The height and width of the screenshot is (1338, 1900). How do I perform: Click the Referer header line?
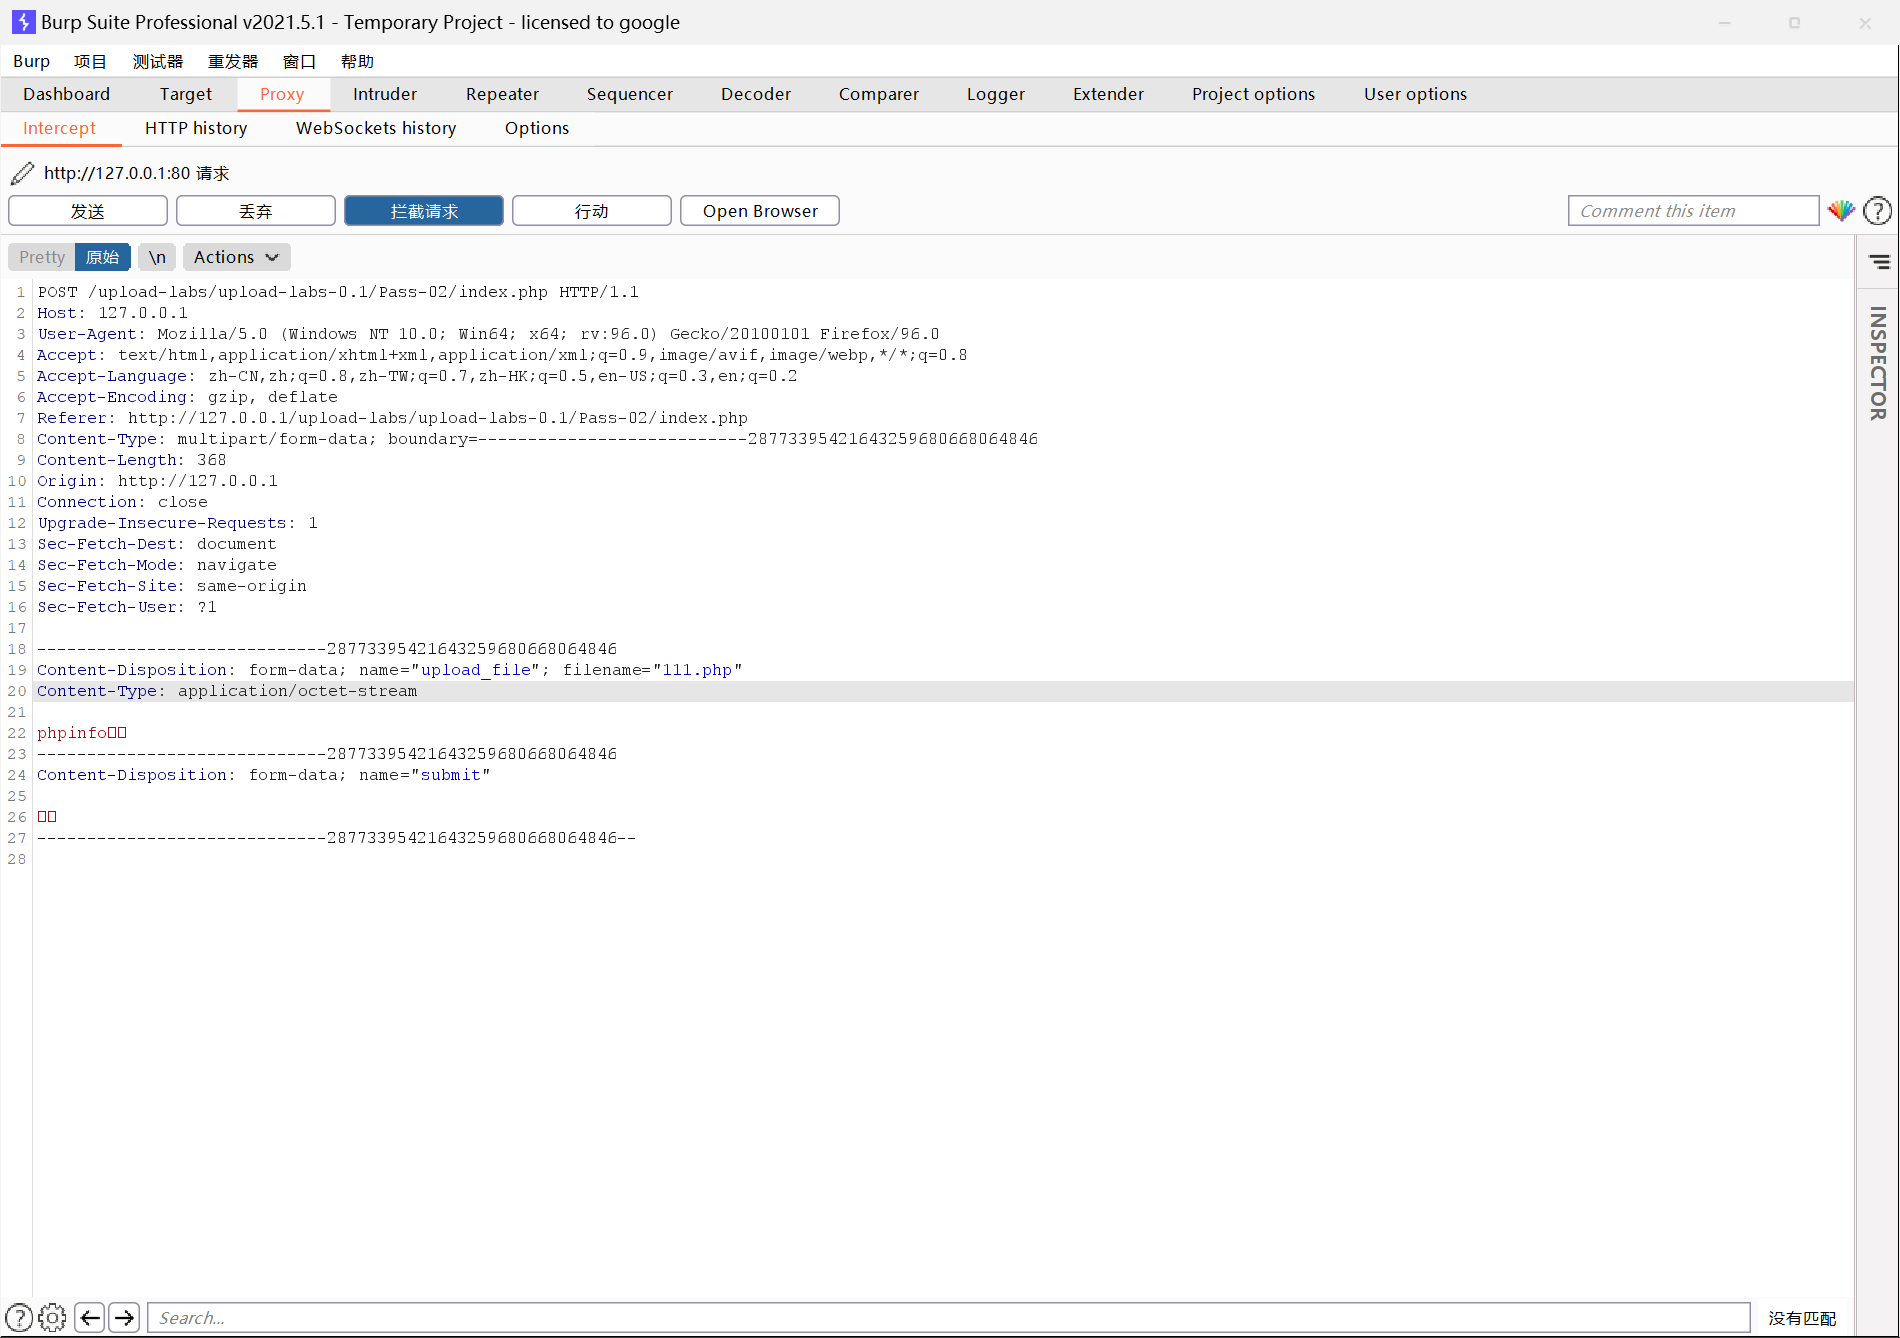pos(392,418)
